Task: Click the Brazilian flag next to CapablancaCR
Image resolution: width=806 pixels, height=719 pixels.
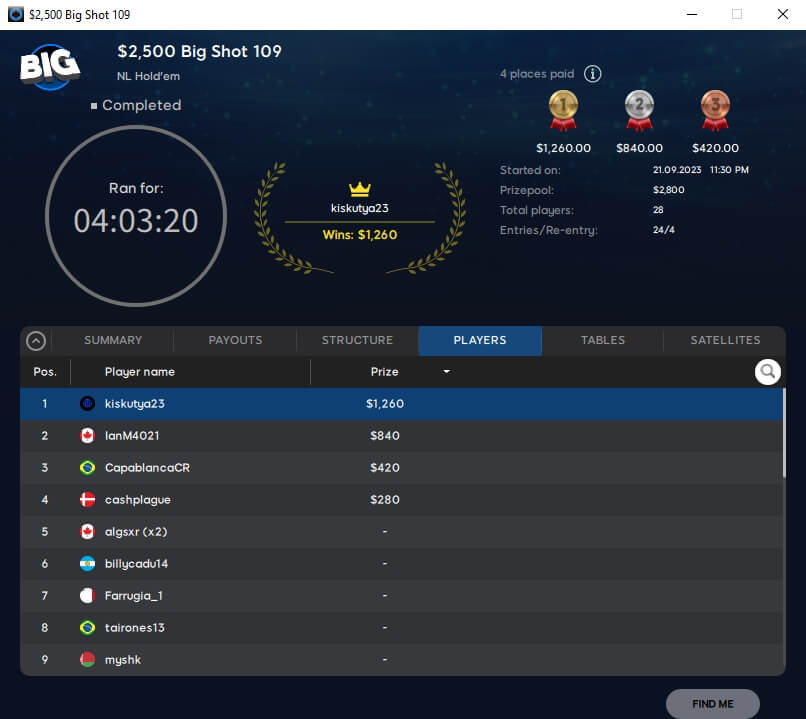Action: (x=87, y=468)
